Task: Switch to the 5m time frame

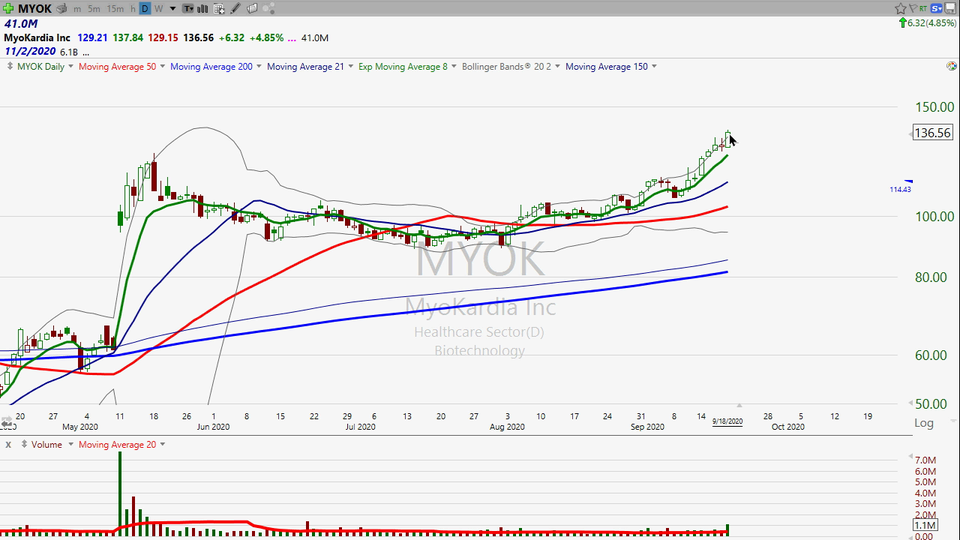Action: pyautogui.click(x=94, y=9)
